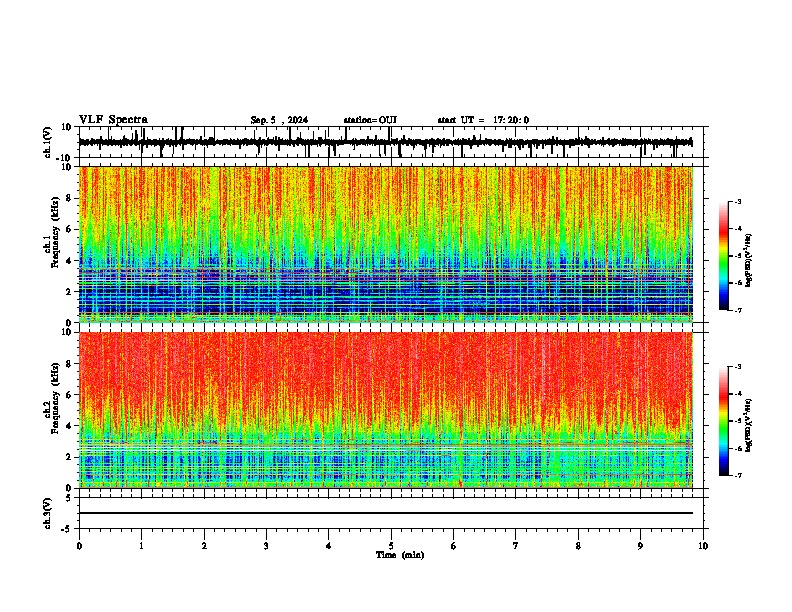792x612 pixels.
Task: Click the date 'Sep. 5, 2024'
Action: click(279, 120)
